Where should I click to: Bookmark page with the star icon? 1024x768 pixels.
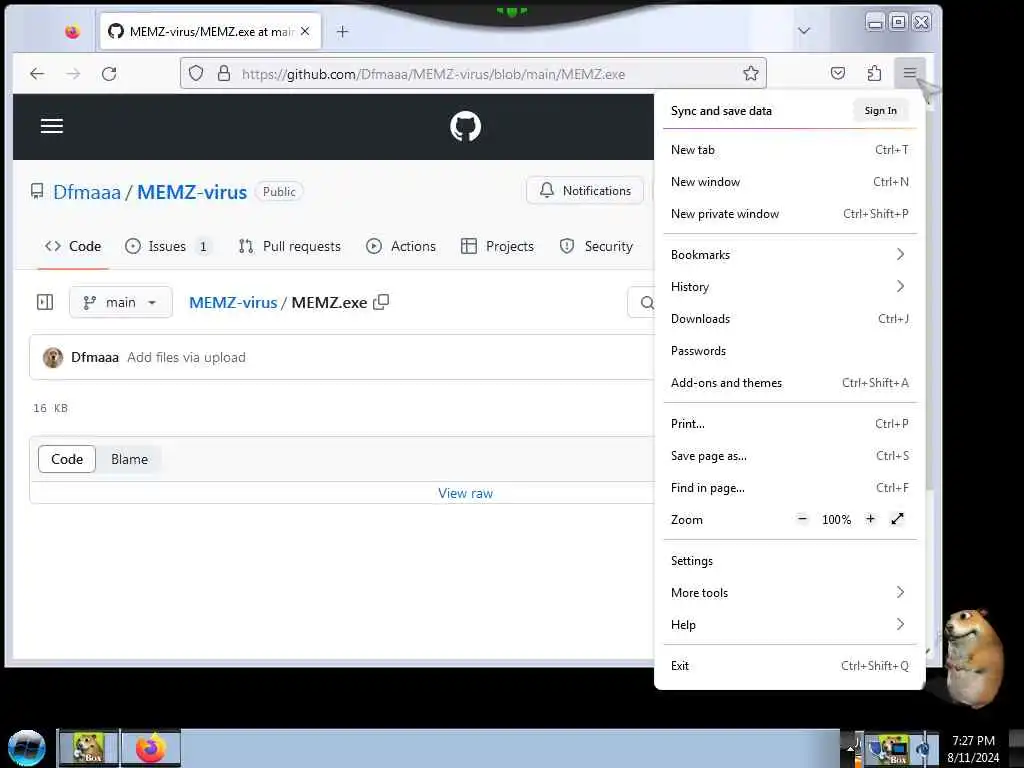point(751,73)
